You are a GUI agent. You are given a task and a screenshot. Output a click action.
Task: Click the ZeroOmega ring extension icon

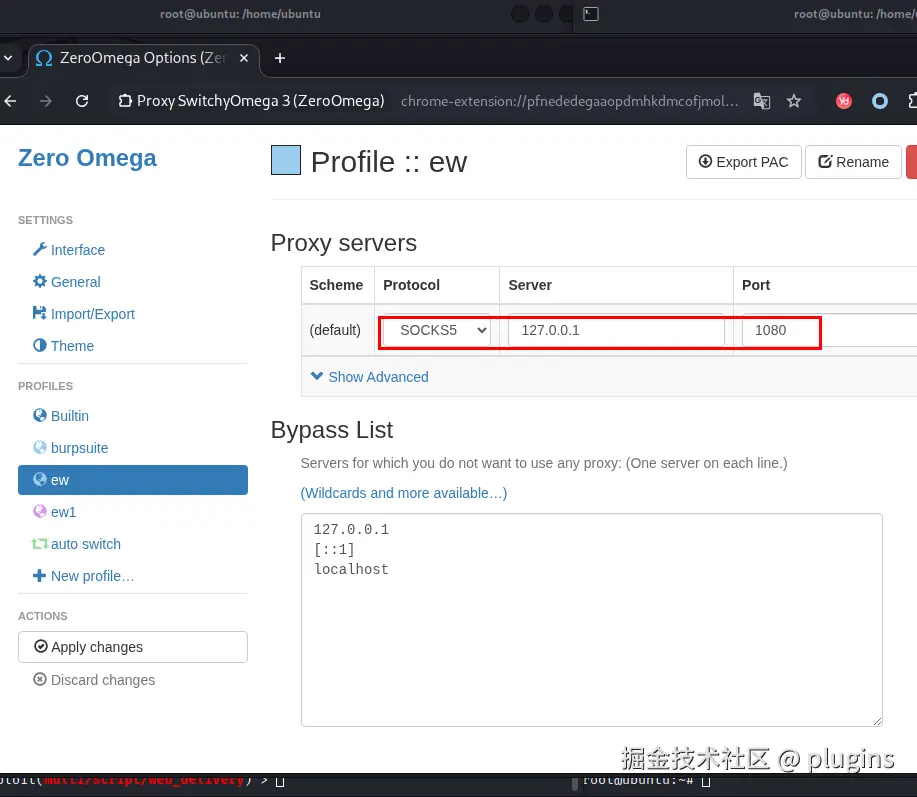(880, 101)
